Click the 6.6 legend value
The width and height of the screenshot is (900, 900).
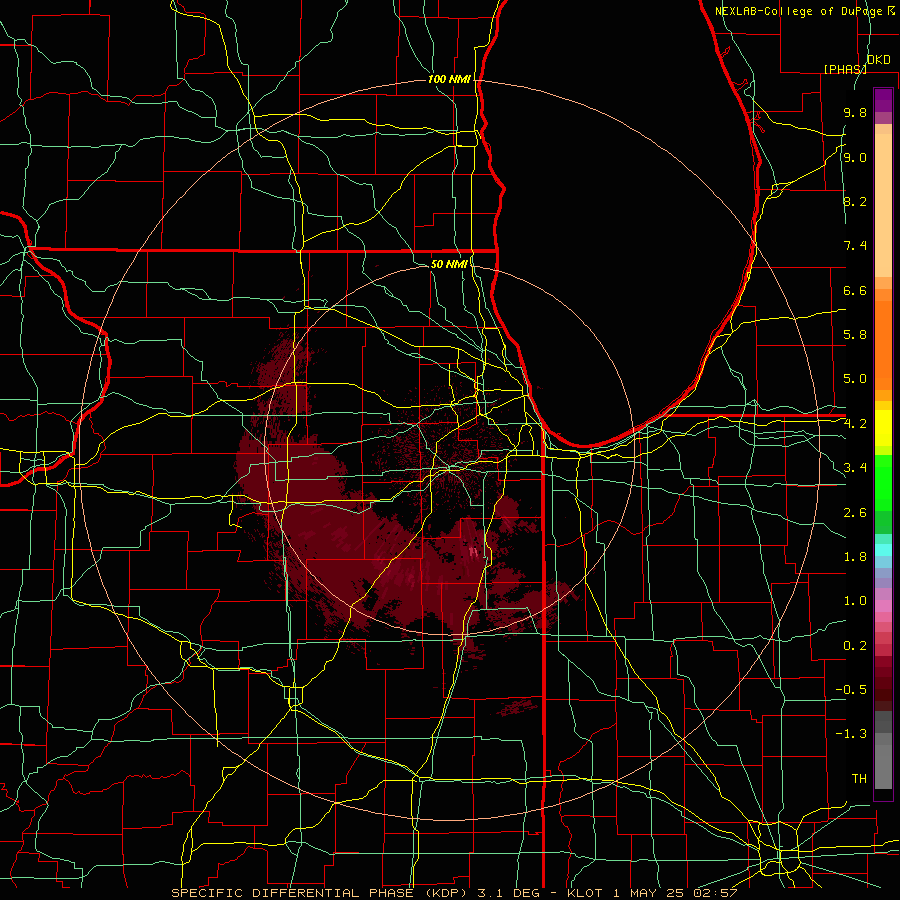855,291
